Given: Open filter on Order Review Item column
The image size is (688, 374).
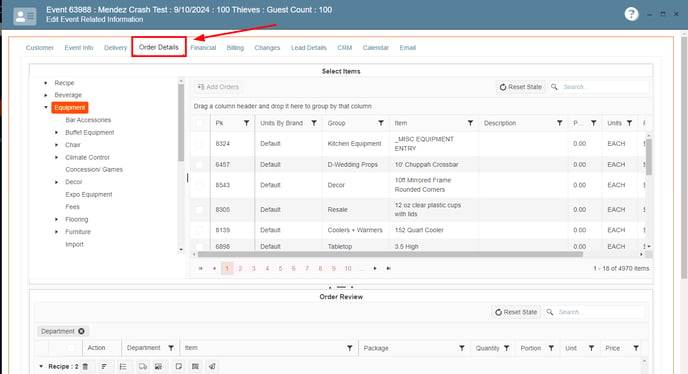Looking at the screenshot, I should (x=350, y=348).
